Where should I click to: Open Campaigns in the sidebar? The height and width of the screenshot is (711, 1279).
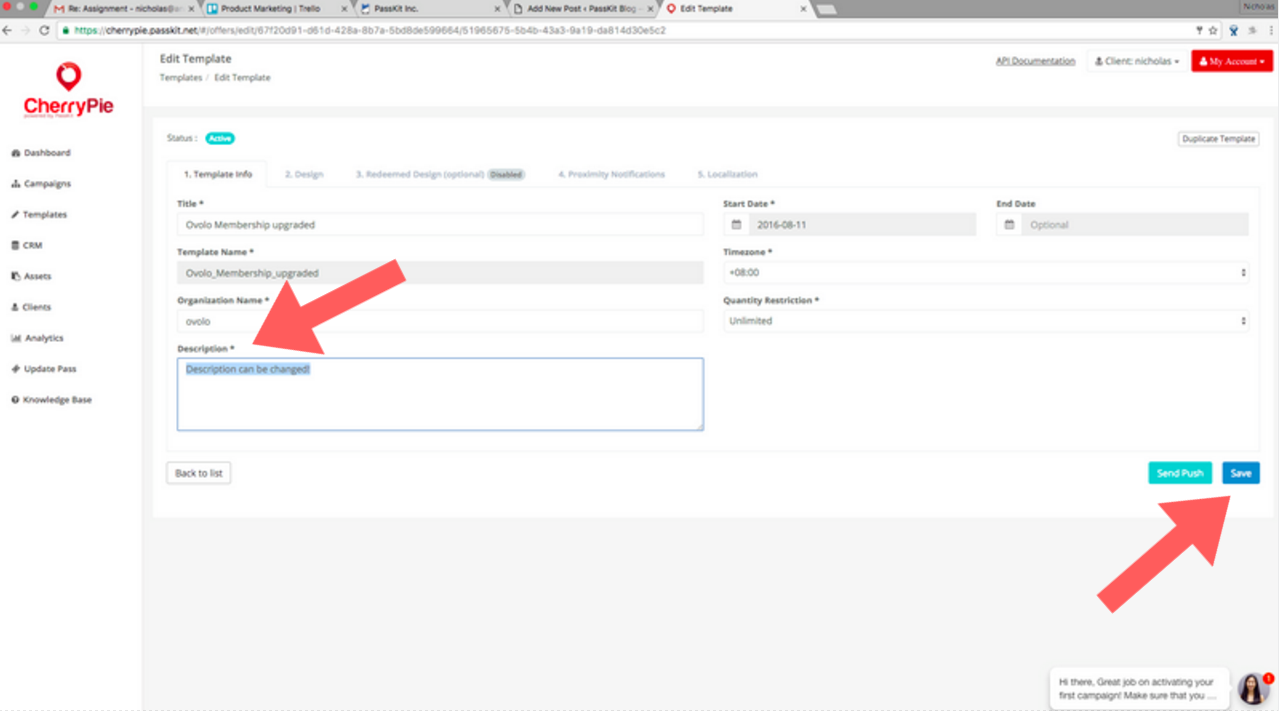(x=41, y=184)
